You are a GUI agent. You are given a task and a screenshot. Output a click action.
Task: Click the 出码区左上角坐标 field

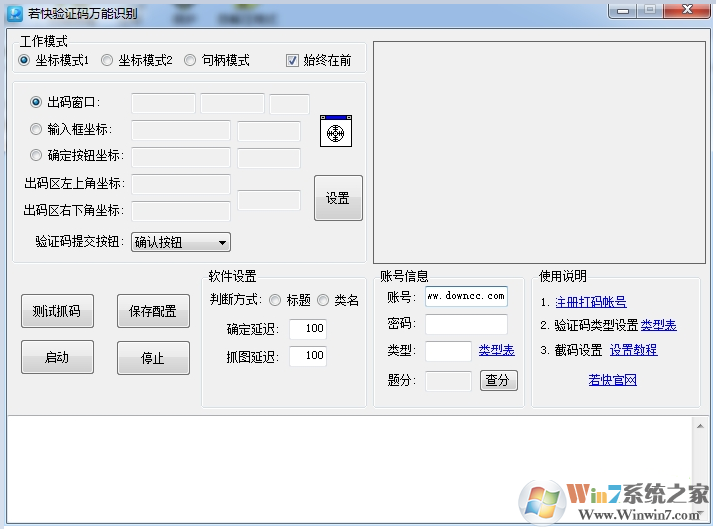[181, 184]
